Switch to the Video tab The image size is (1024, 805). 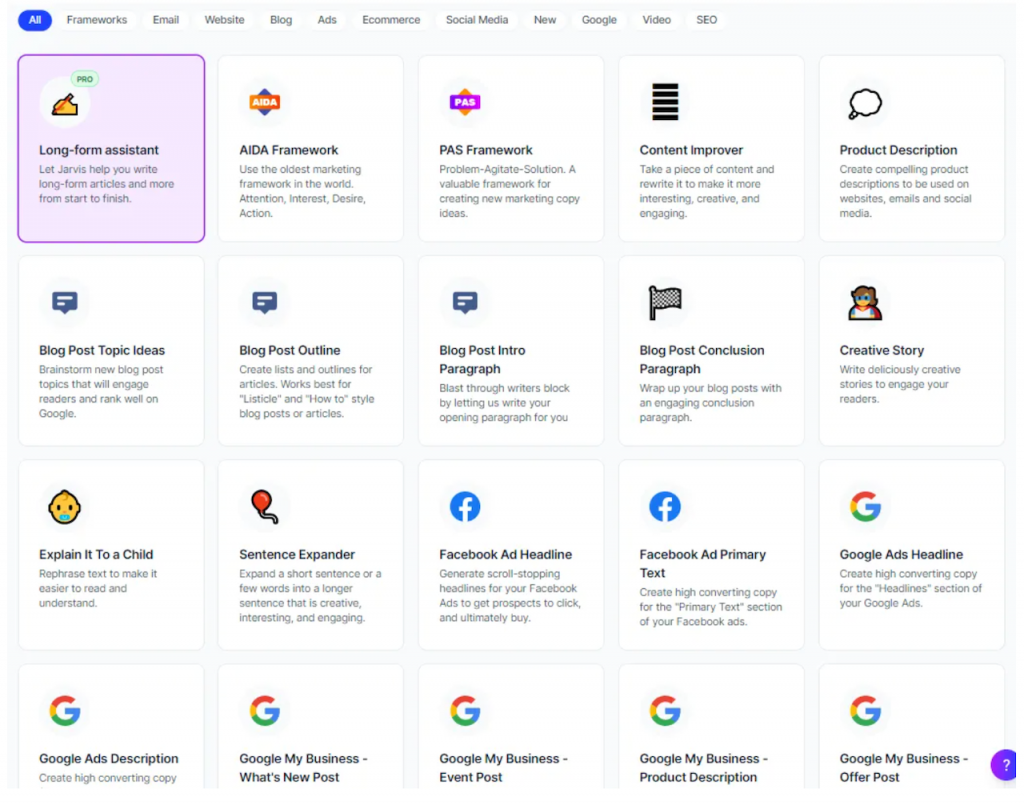click(656, 20)
